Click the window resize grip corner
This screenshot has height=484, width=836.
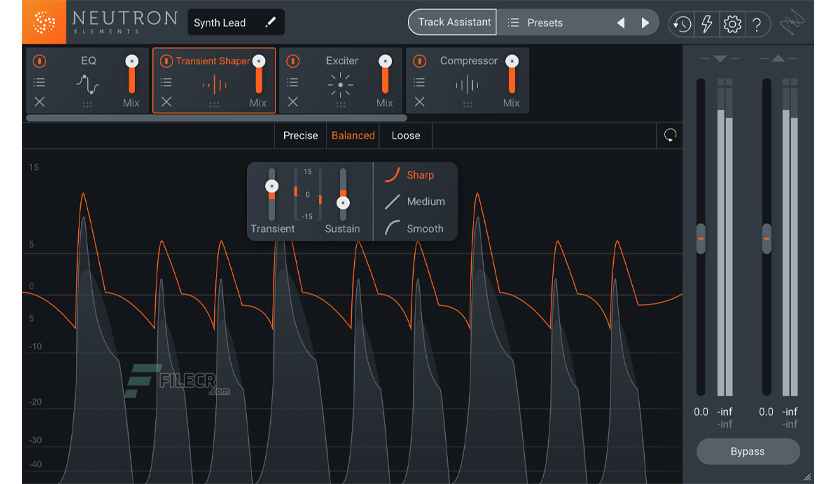[808, 477]
